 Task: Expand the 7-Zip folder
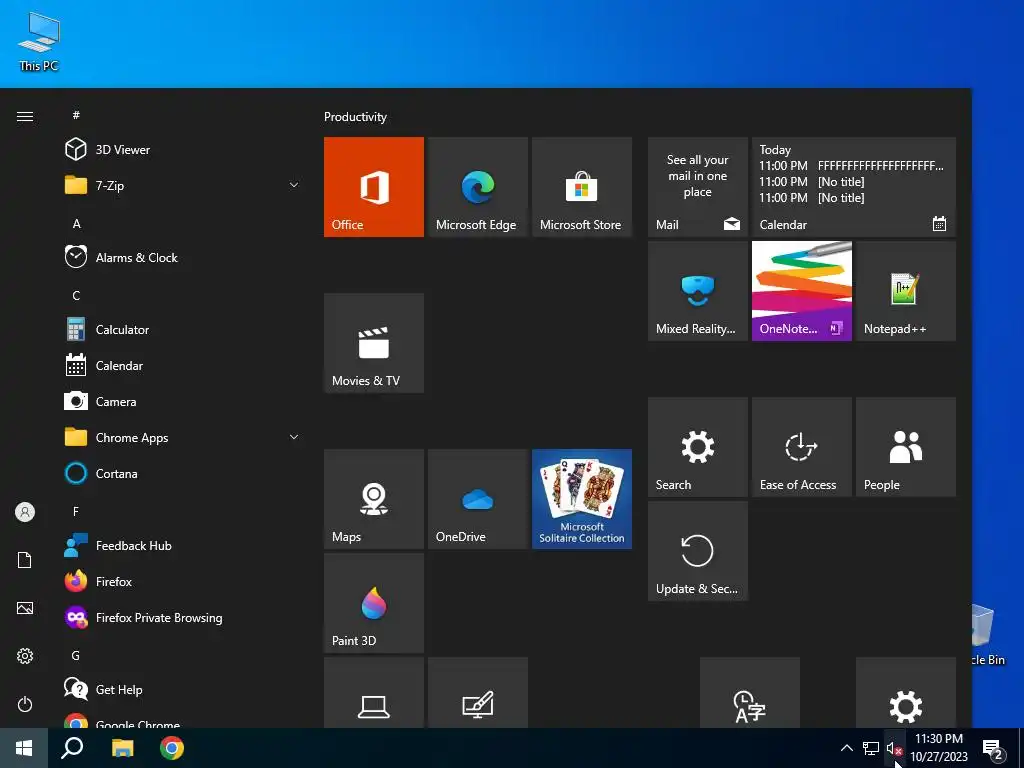coord(182,185)
